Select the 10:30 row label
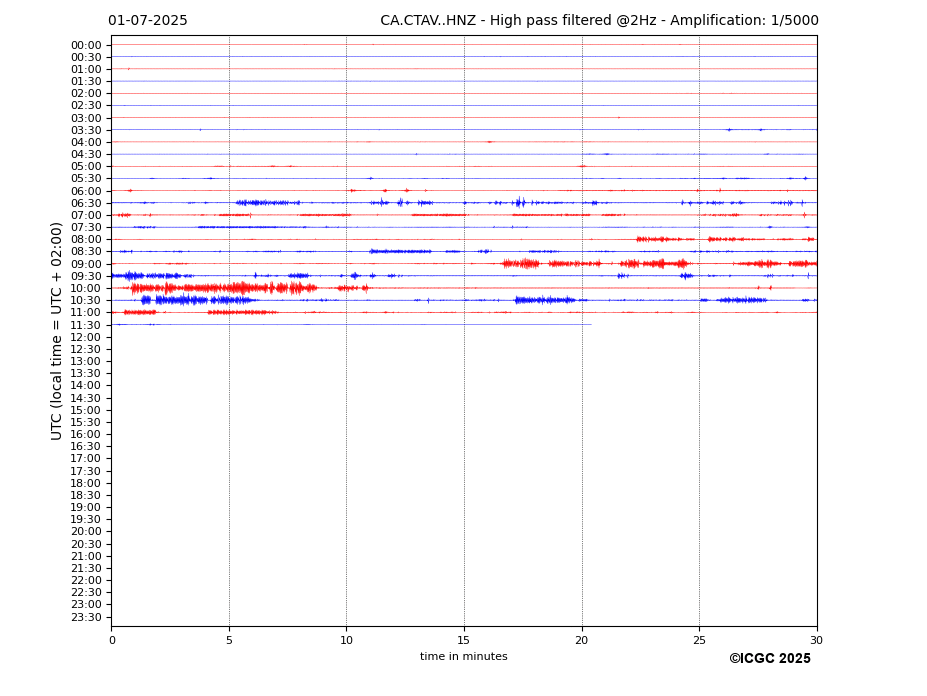This screenshot has height=696, width=927. click(86, 300)
